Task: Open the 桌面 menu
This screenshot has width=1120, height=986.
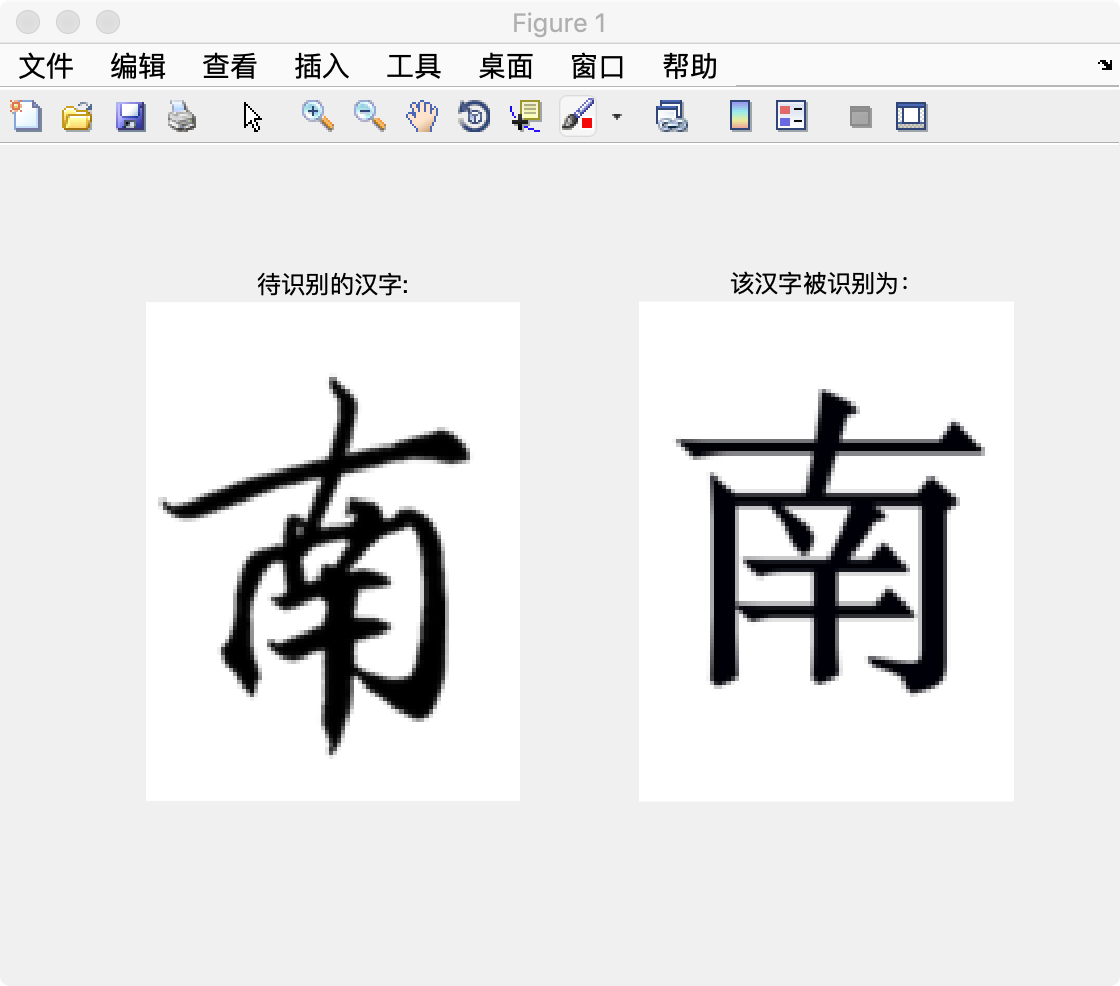Action: 506,66
